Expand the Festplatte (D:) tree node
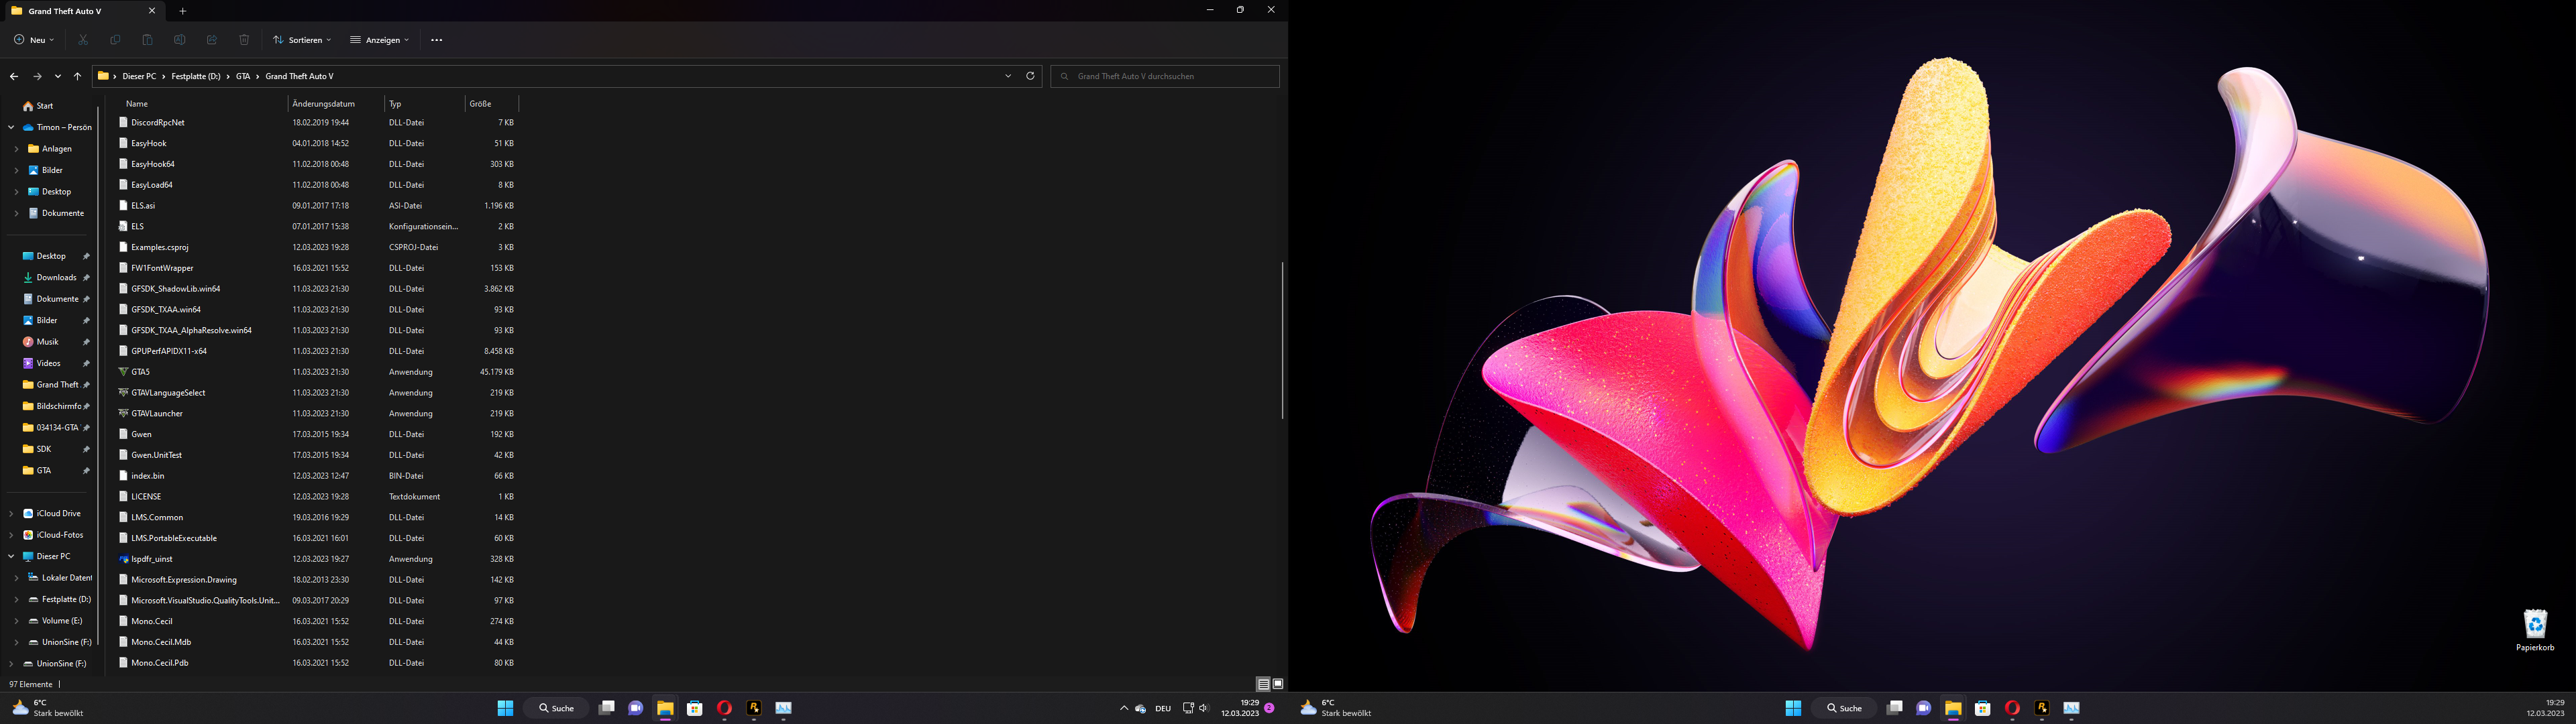This screenshot has height=724, width=2576. 16,600
